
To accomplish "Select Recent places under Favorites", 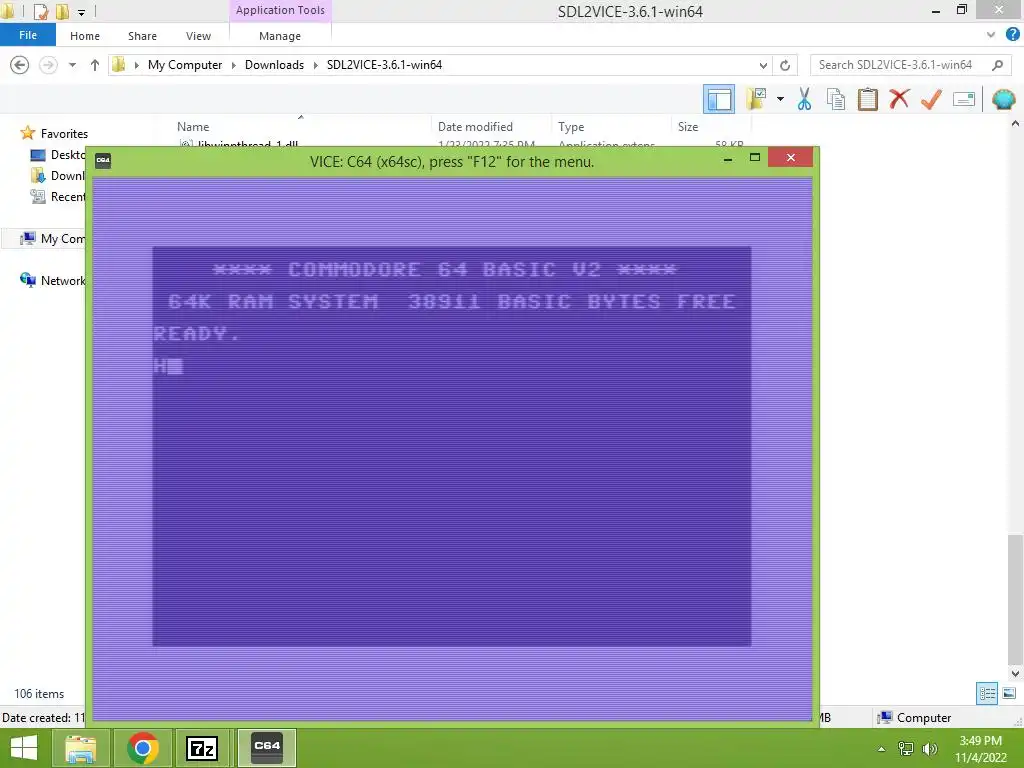I will tap(58, 197).
